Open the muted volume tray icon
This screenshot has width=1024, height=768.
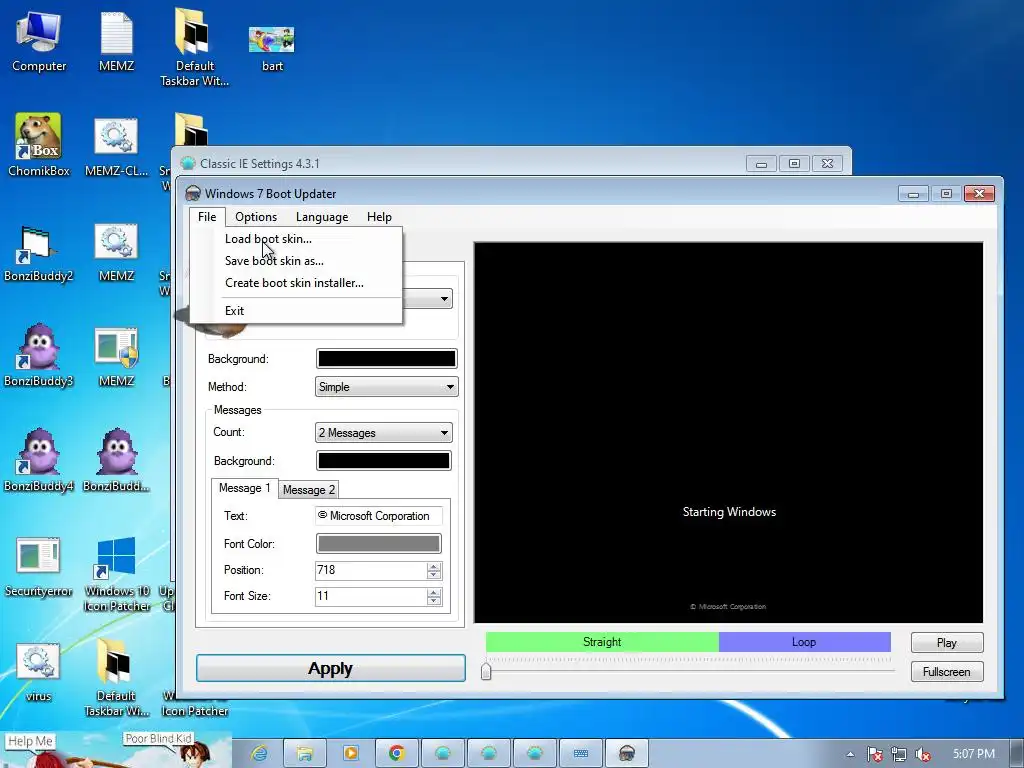coord(923,754)
